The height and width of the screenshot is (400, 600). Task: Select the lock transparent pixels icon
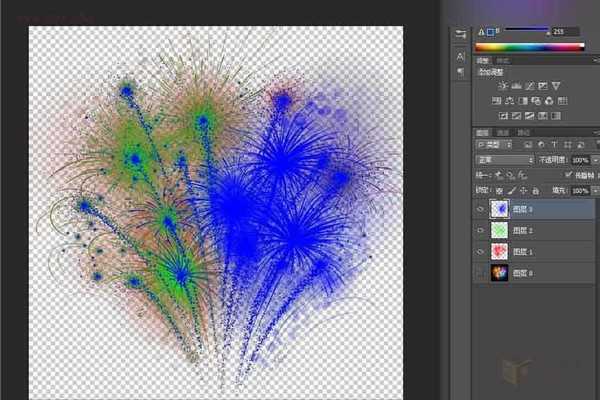pyautogui.click(x=499, y=190)
